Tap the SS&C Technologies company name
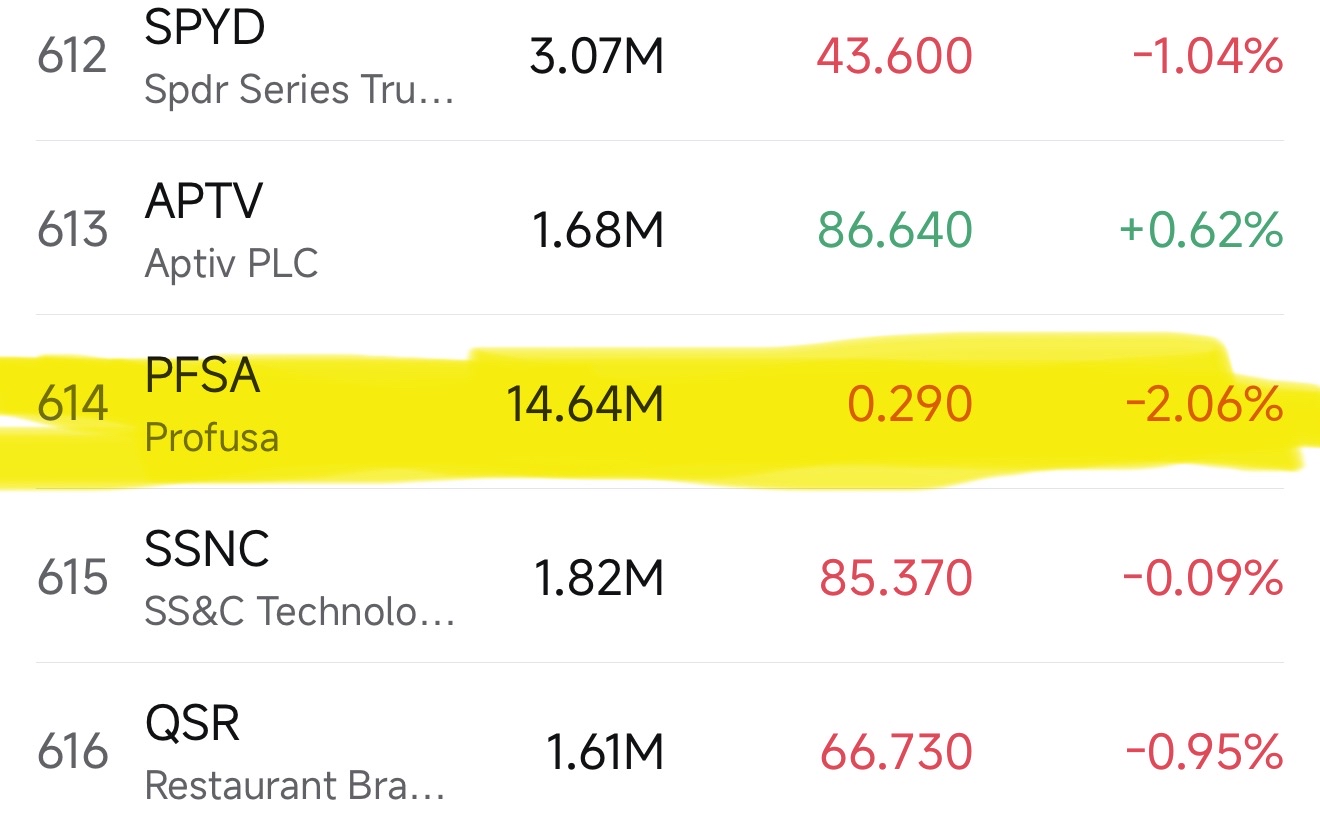Image resolution: width=1320 pixels, height=827 pixels. 299,612
